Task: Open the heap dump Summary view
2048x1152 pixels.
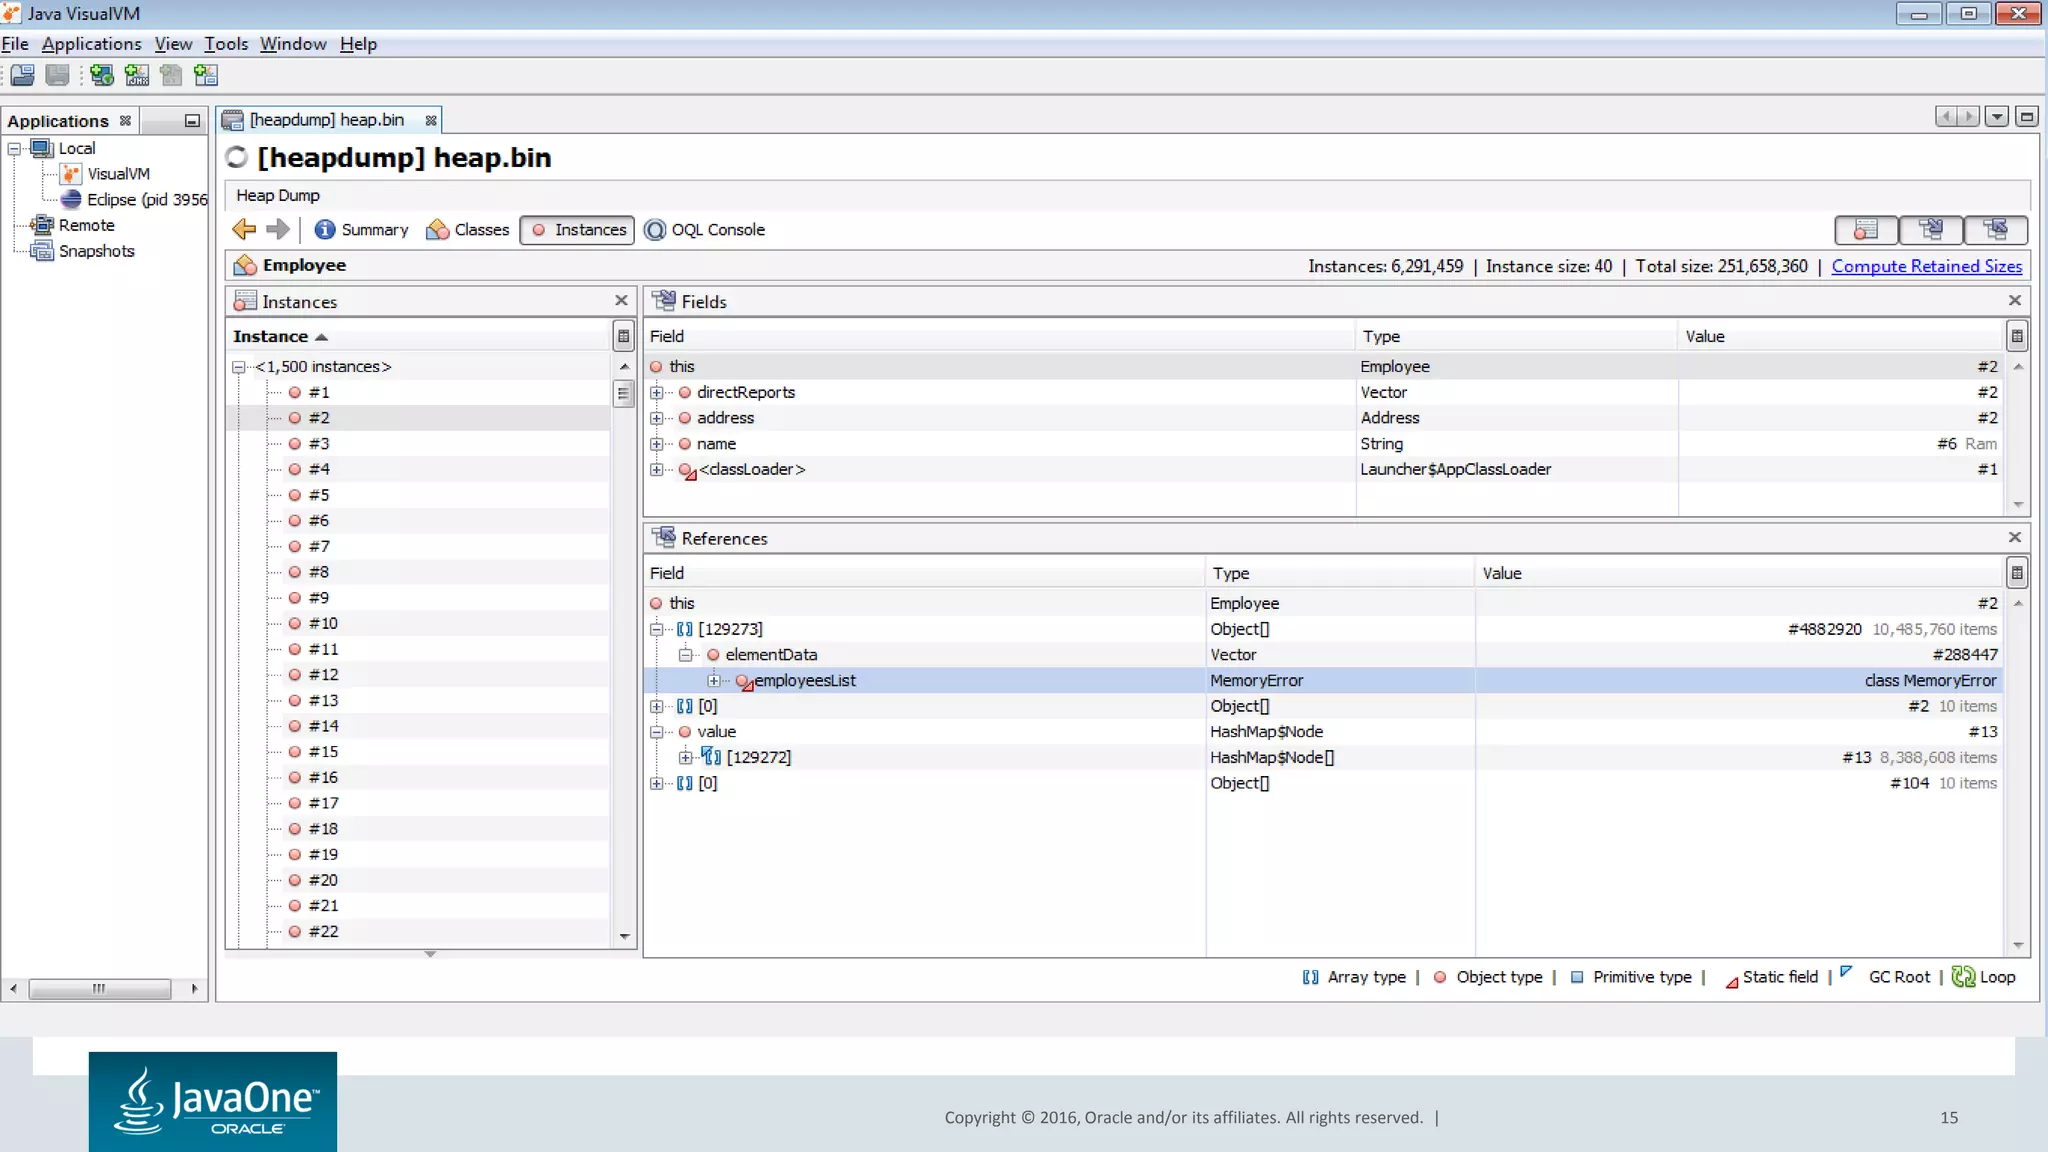Action: pyautogui.click(x=362, y=229)
